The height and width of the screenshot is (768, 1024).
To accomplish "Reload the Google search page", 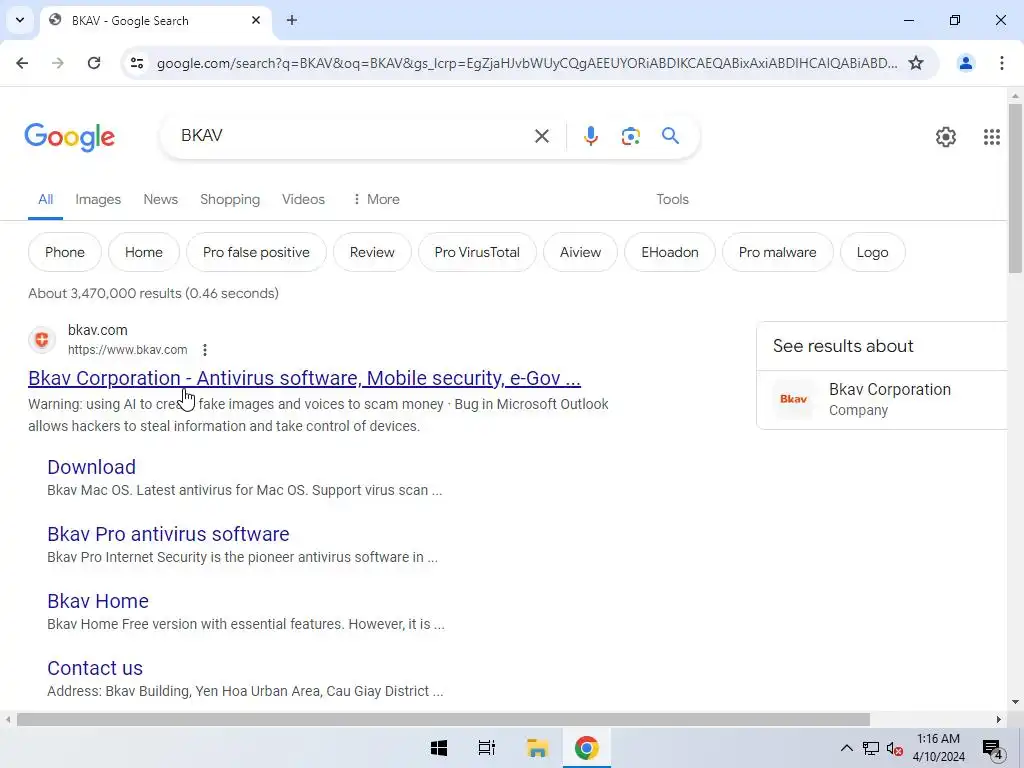I will click(94, 63).
